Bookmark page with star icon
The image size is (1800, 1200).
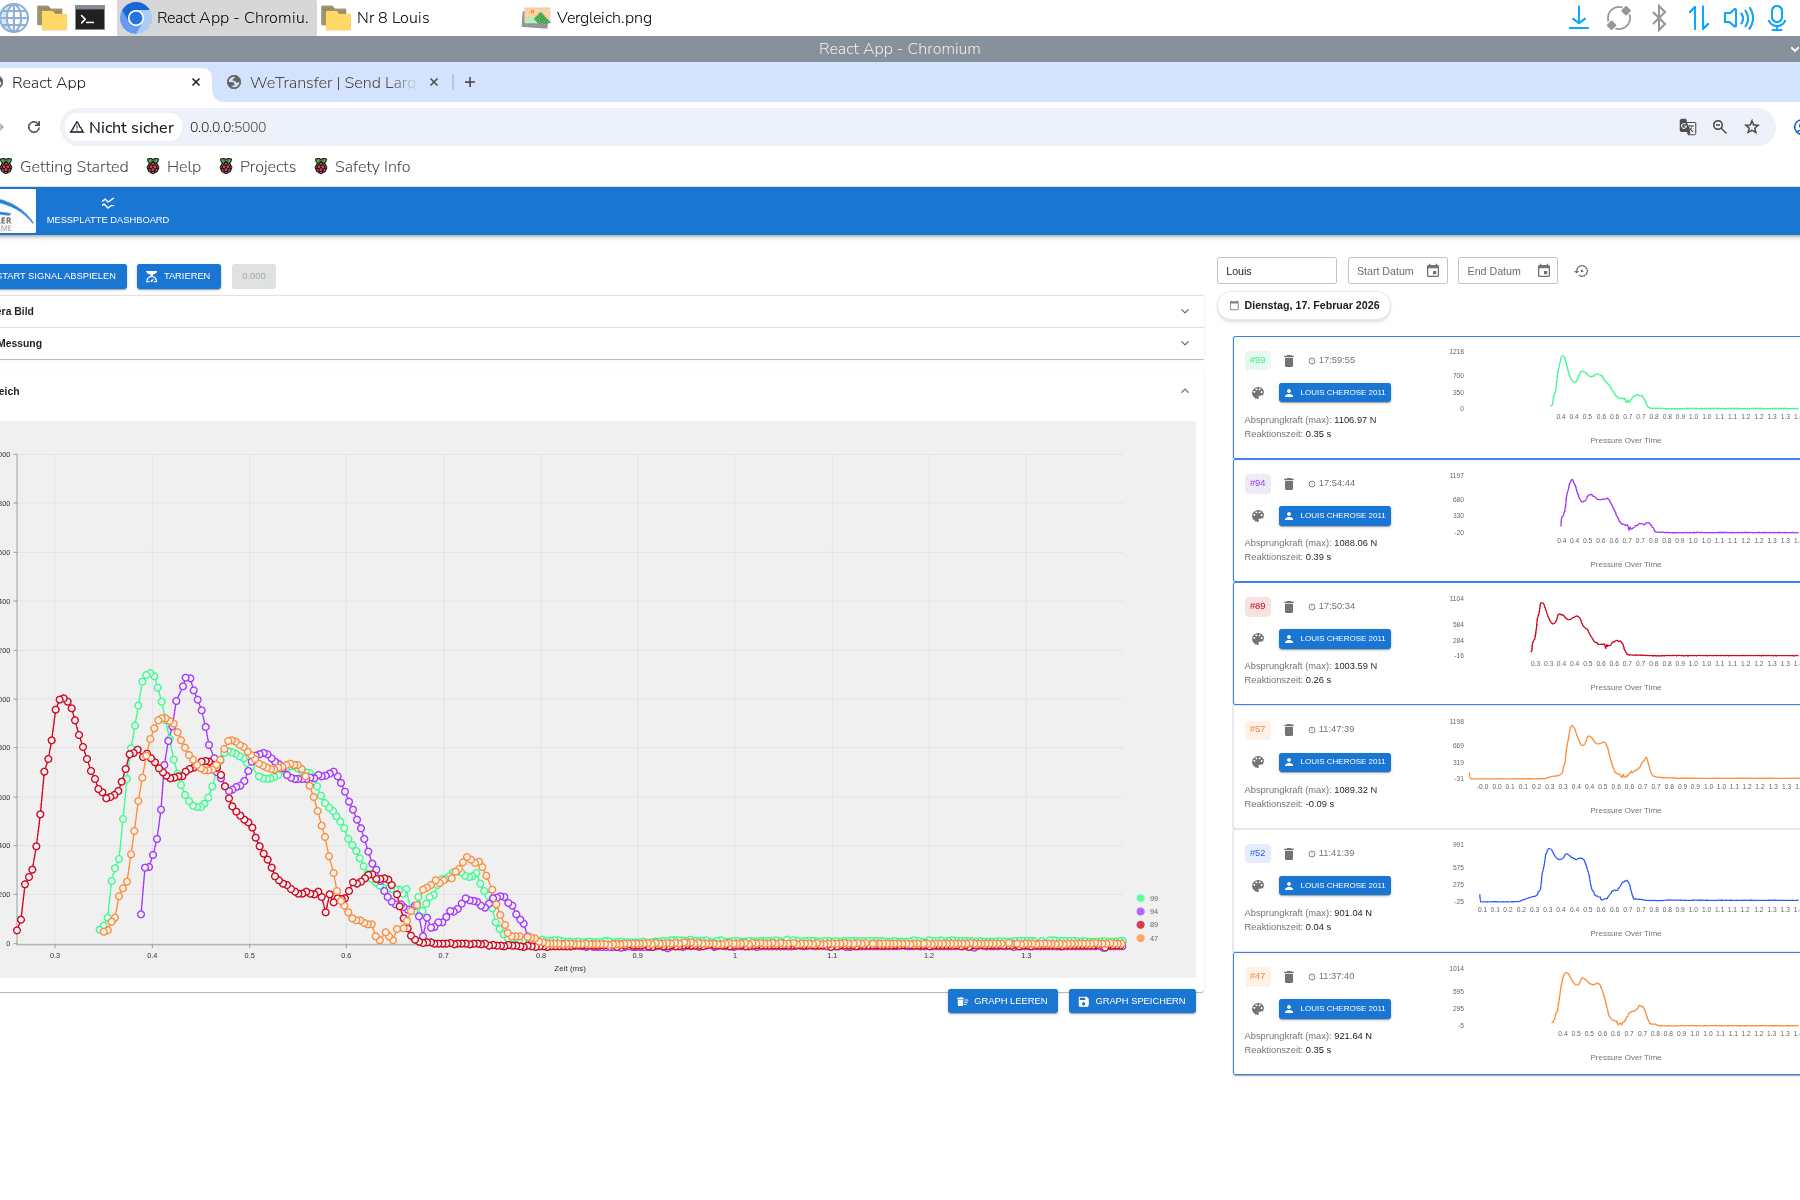(1752, 127)
